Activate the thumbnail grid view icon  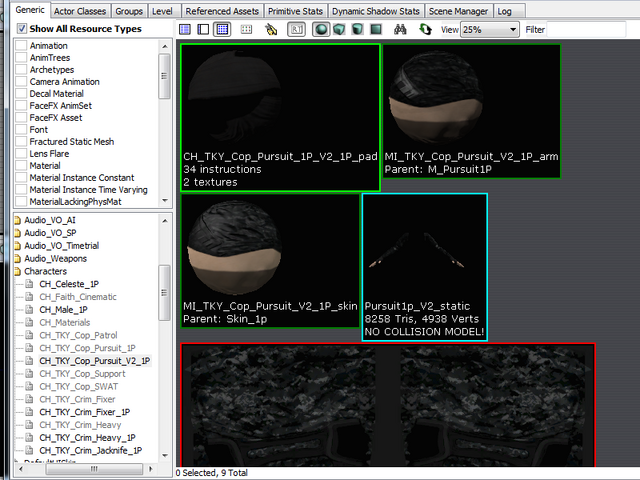pyautogui.click(x=222, y=29)
